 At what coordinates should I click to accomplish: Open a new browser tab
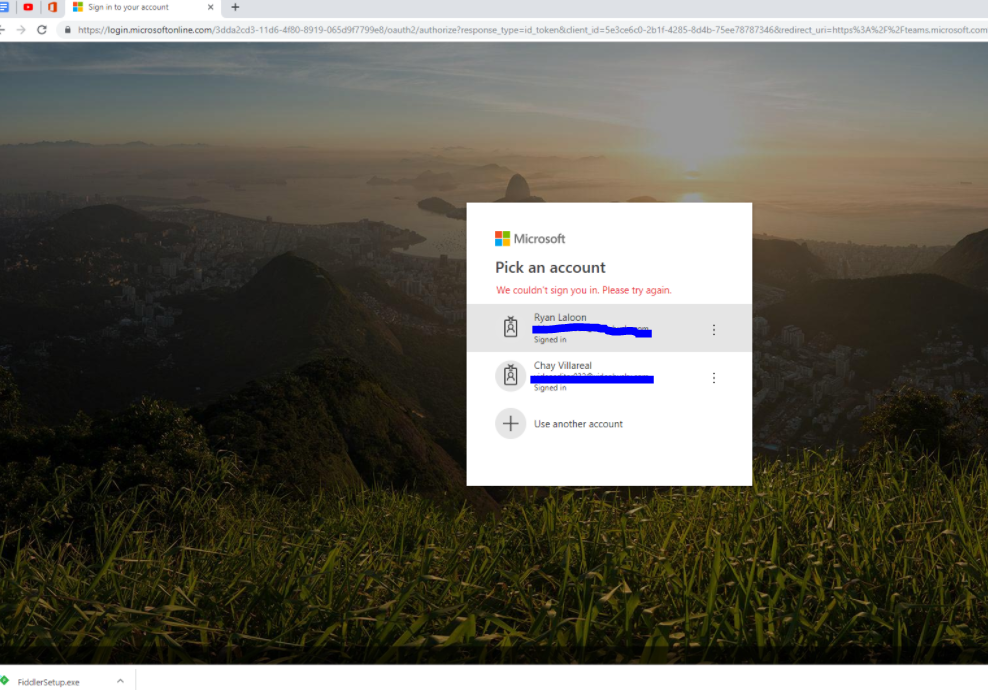(x=236, y=8)
